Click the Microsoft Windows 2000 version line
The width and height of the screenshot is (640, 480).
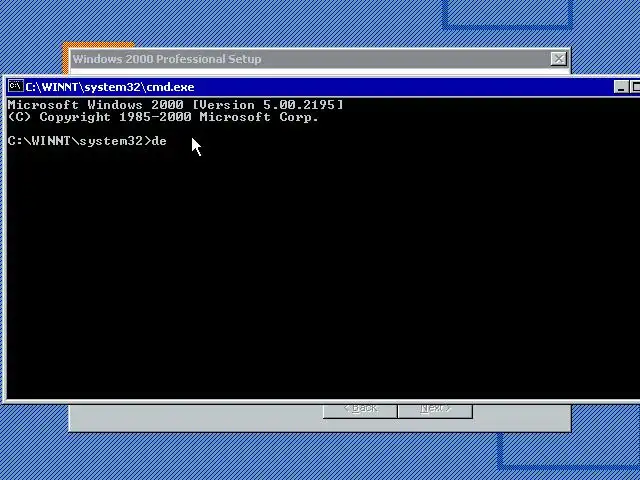176,105
